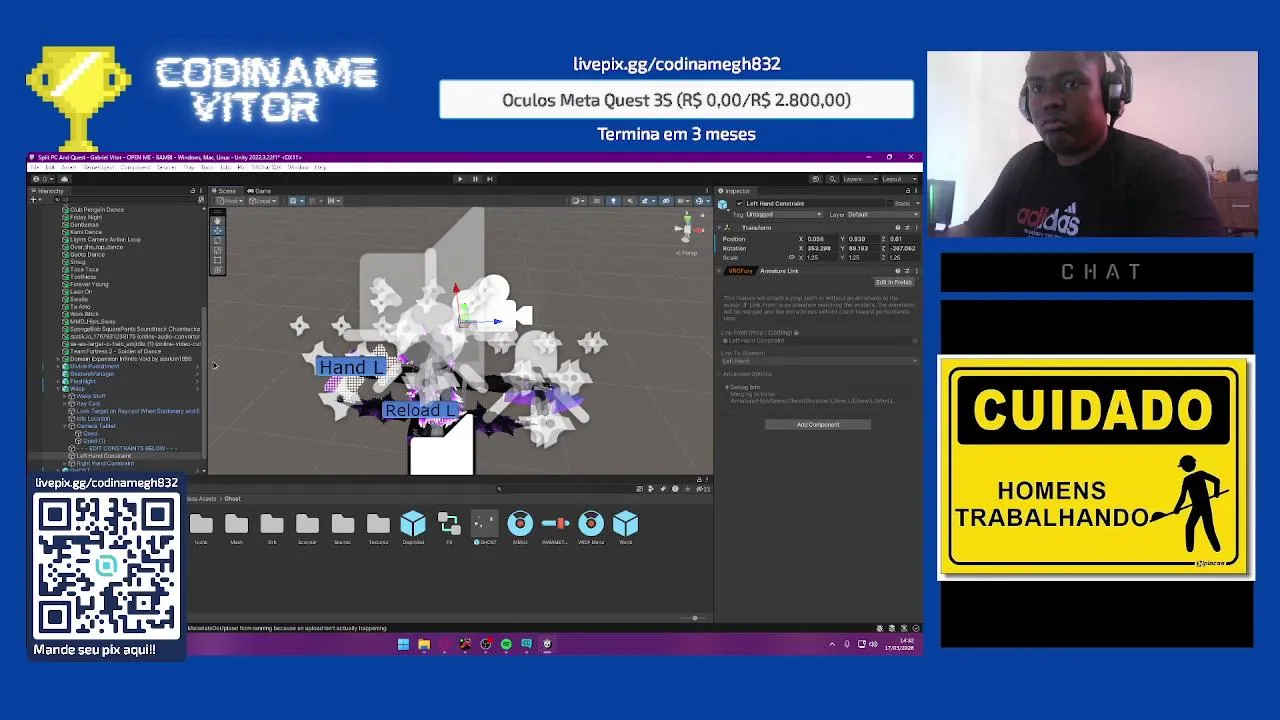Select Left Hand Constraint in Hierarchy

coord(104,456)
